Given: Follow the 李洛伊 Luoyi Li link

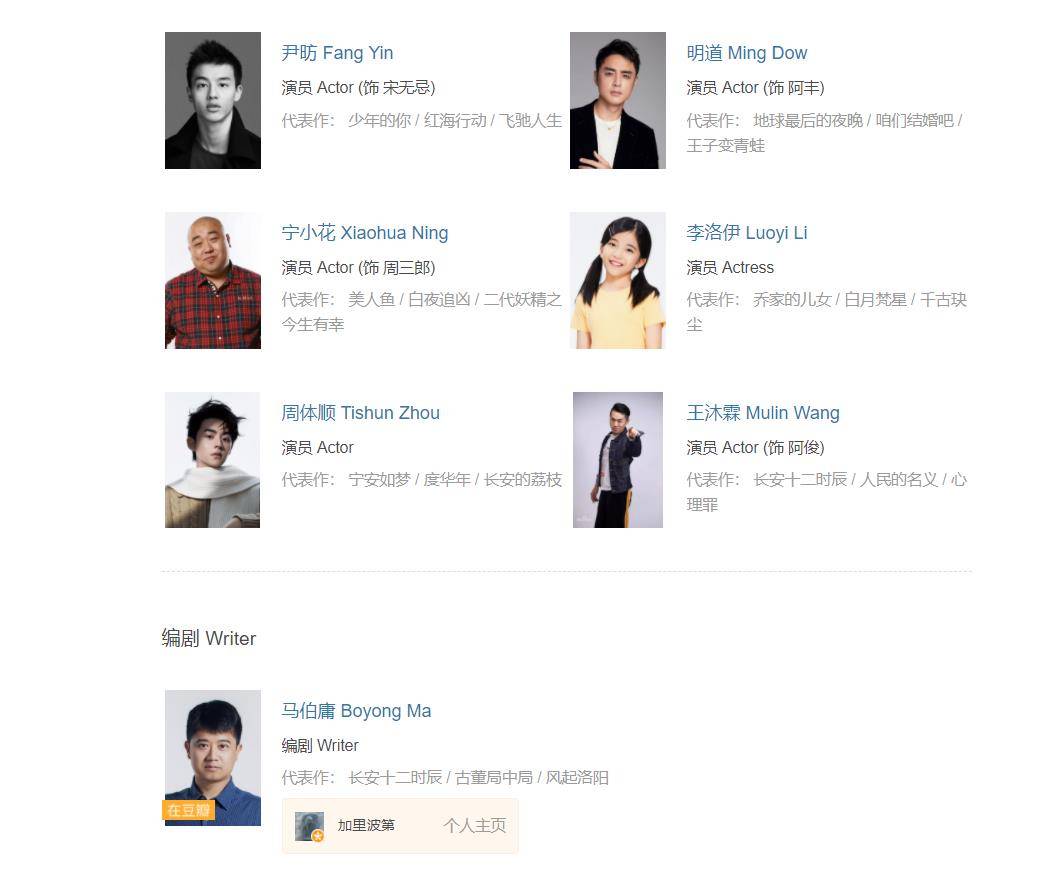Looking at the screenshot, I should (x=746, y=233).
